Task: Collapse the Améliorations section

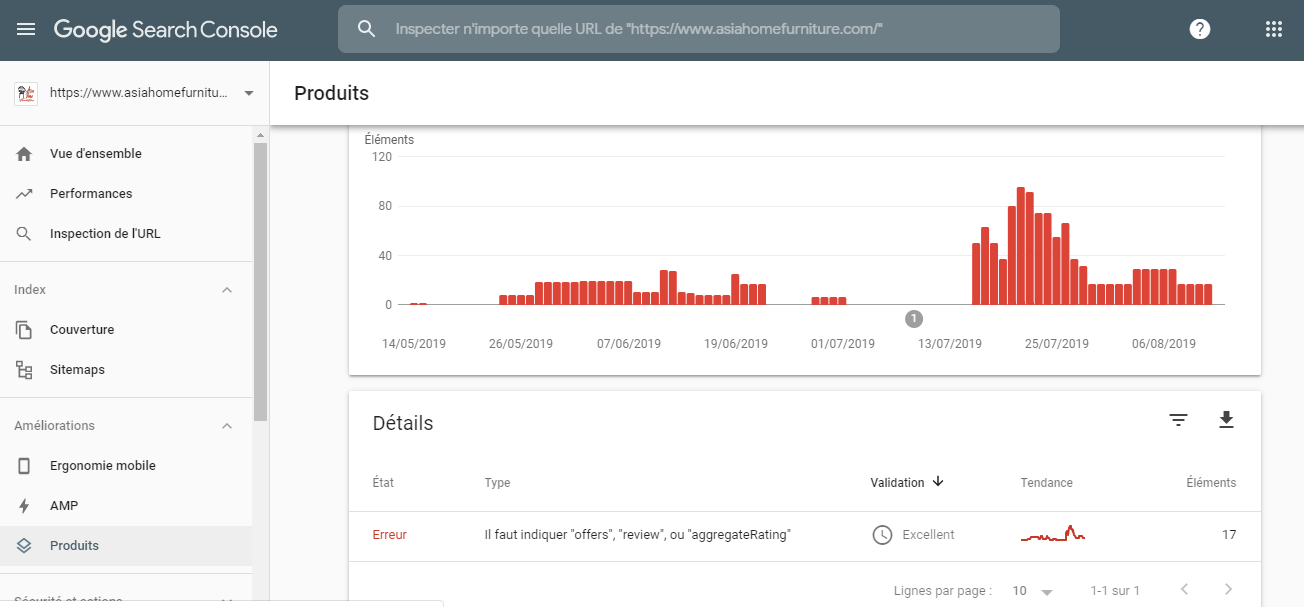Action: tap(227, 426)
